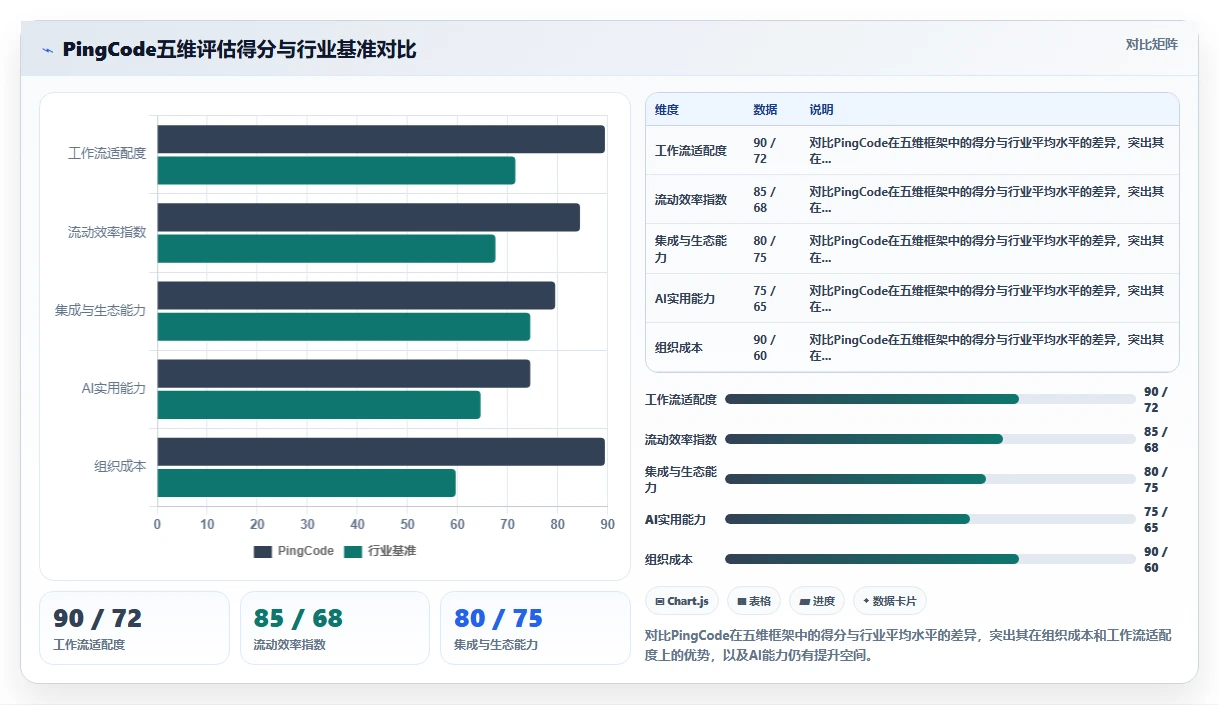Screen dimensions: 1219x705
Task: Click the 工作流适配度 y-axis label in chart
Action: tap(107, 154)
